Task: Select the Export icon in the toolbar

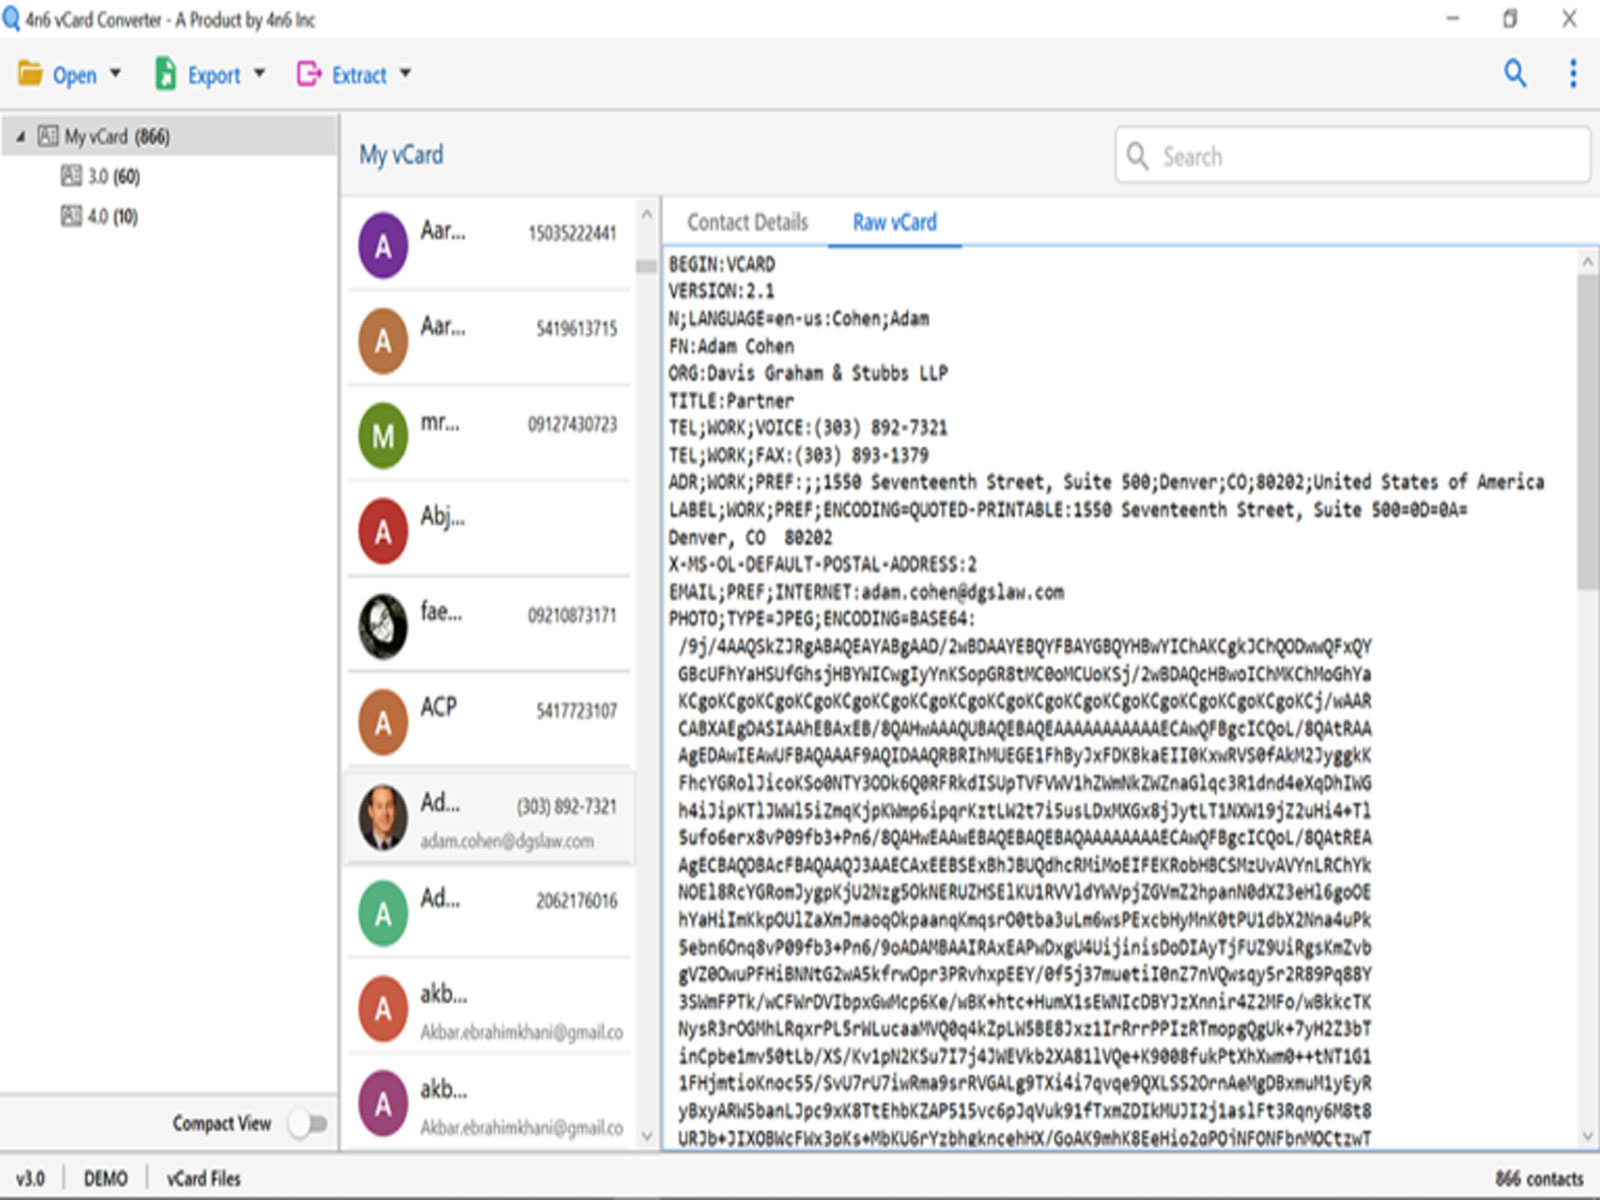Action: [x=165, y=73]
